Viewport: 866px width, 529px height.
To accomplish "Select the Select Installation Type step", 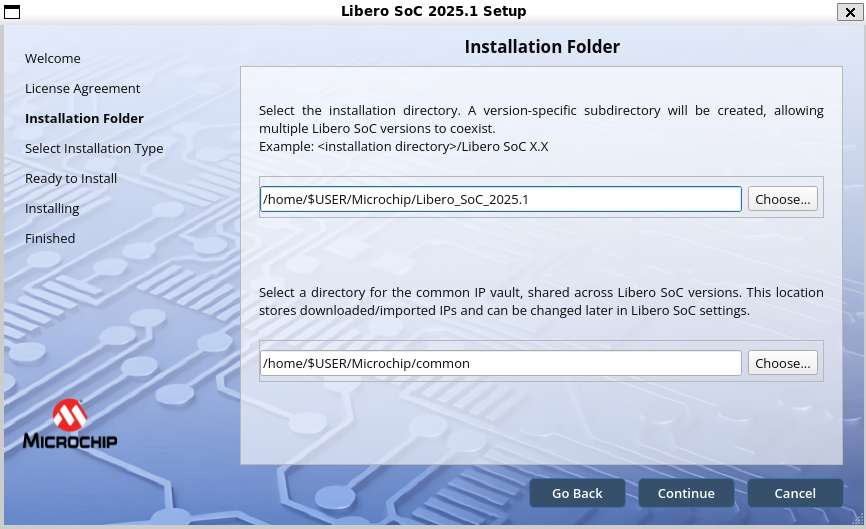I will click(94, 149).
